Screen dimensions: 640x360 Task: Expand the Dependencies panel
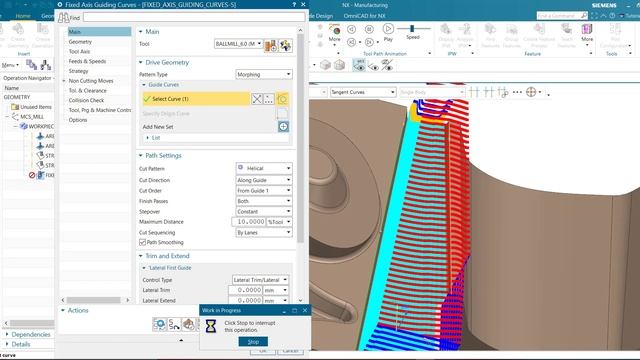click(x=7, y=334)
